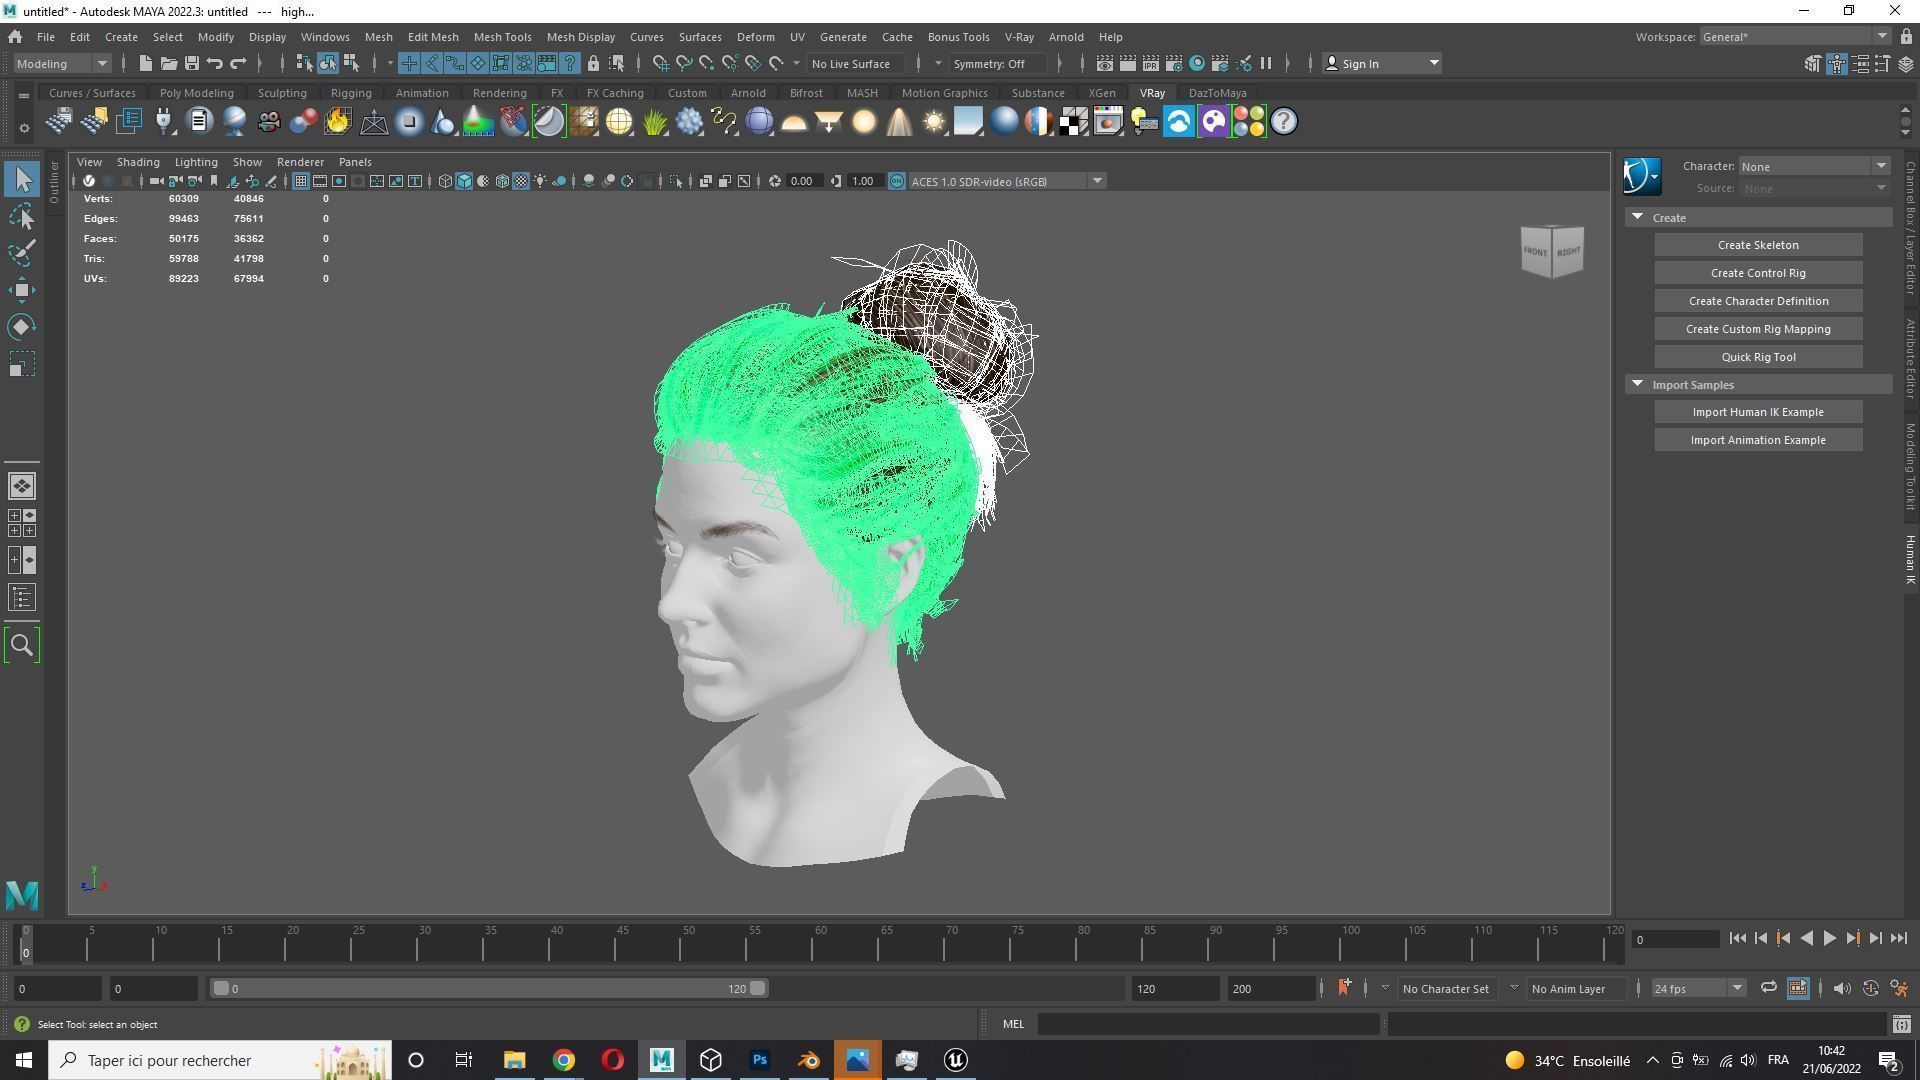Open the ACES 1.0 SDR-video view transform dropdown
This screenshot has height=1080, width=1920.
(1006, 181)
